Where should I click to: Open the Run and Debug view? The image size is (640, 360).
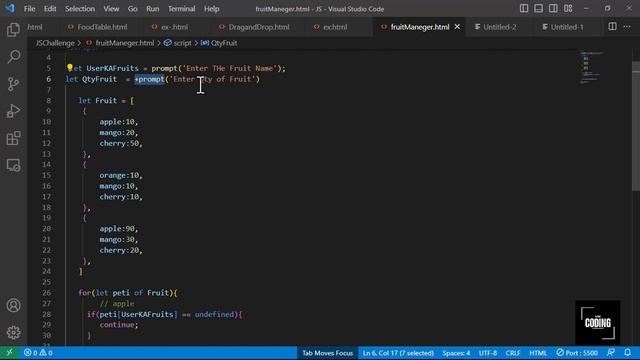pos(13,111)
